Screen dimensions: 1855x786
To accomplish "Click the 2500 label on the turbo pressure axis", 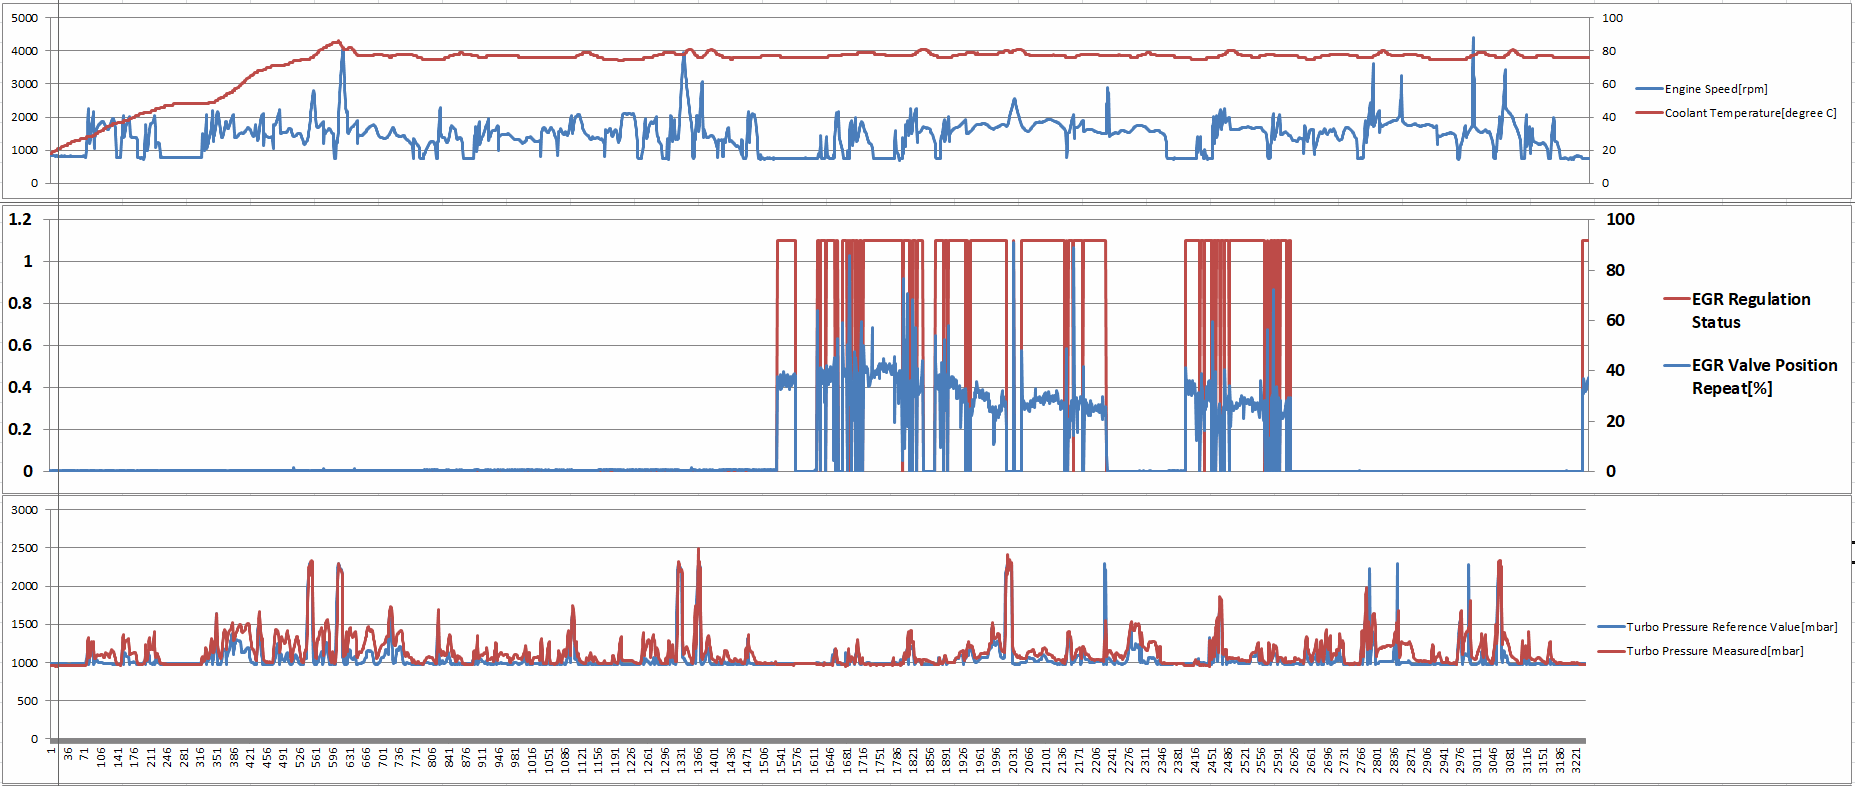I will tap(25, 548).
